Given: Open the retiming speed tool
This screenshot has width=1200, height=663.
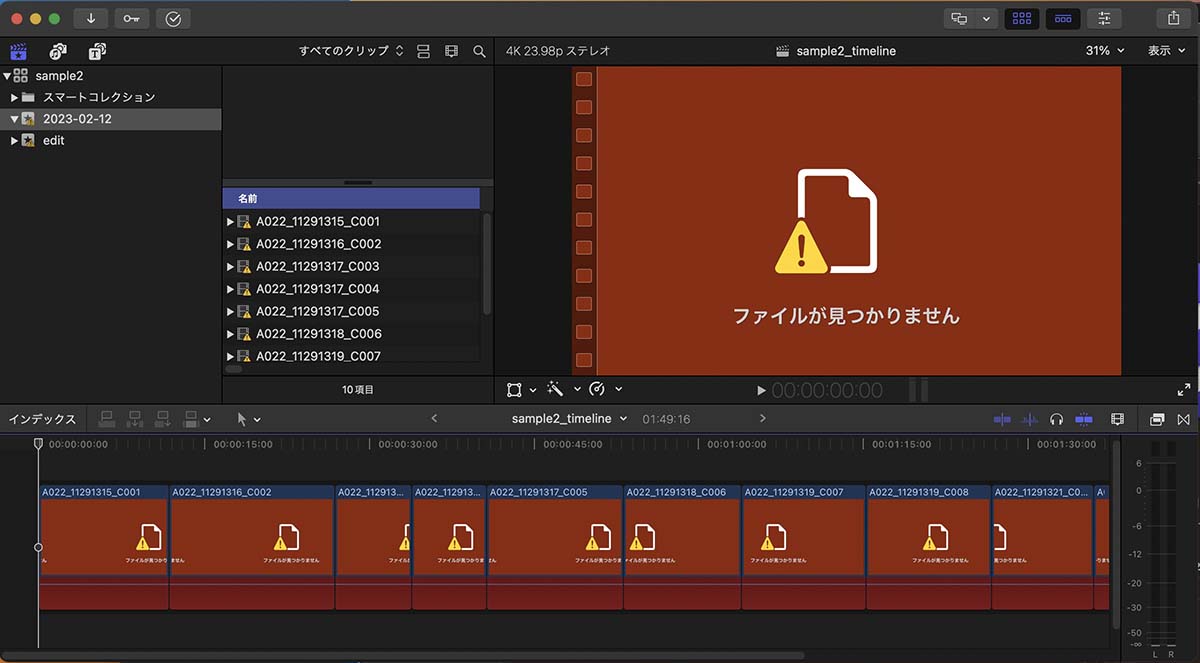Looking at the screenshot, I should (597, 389).
